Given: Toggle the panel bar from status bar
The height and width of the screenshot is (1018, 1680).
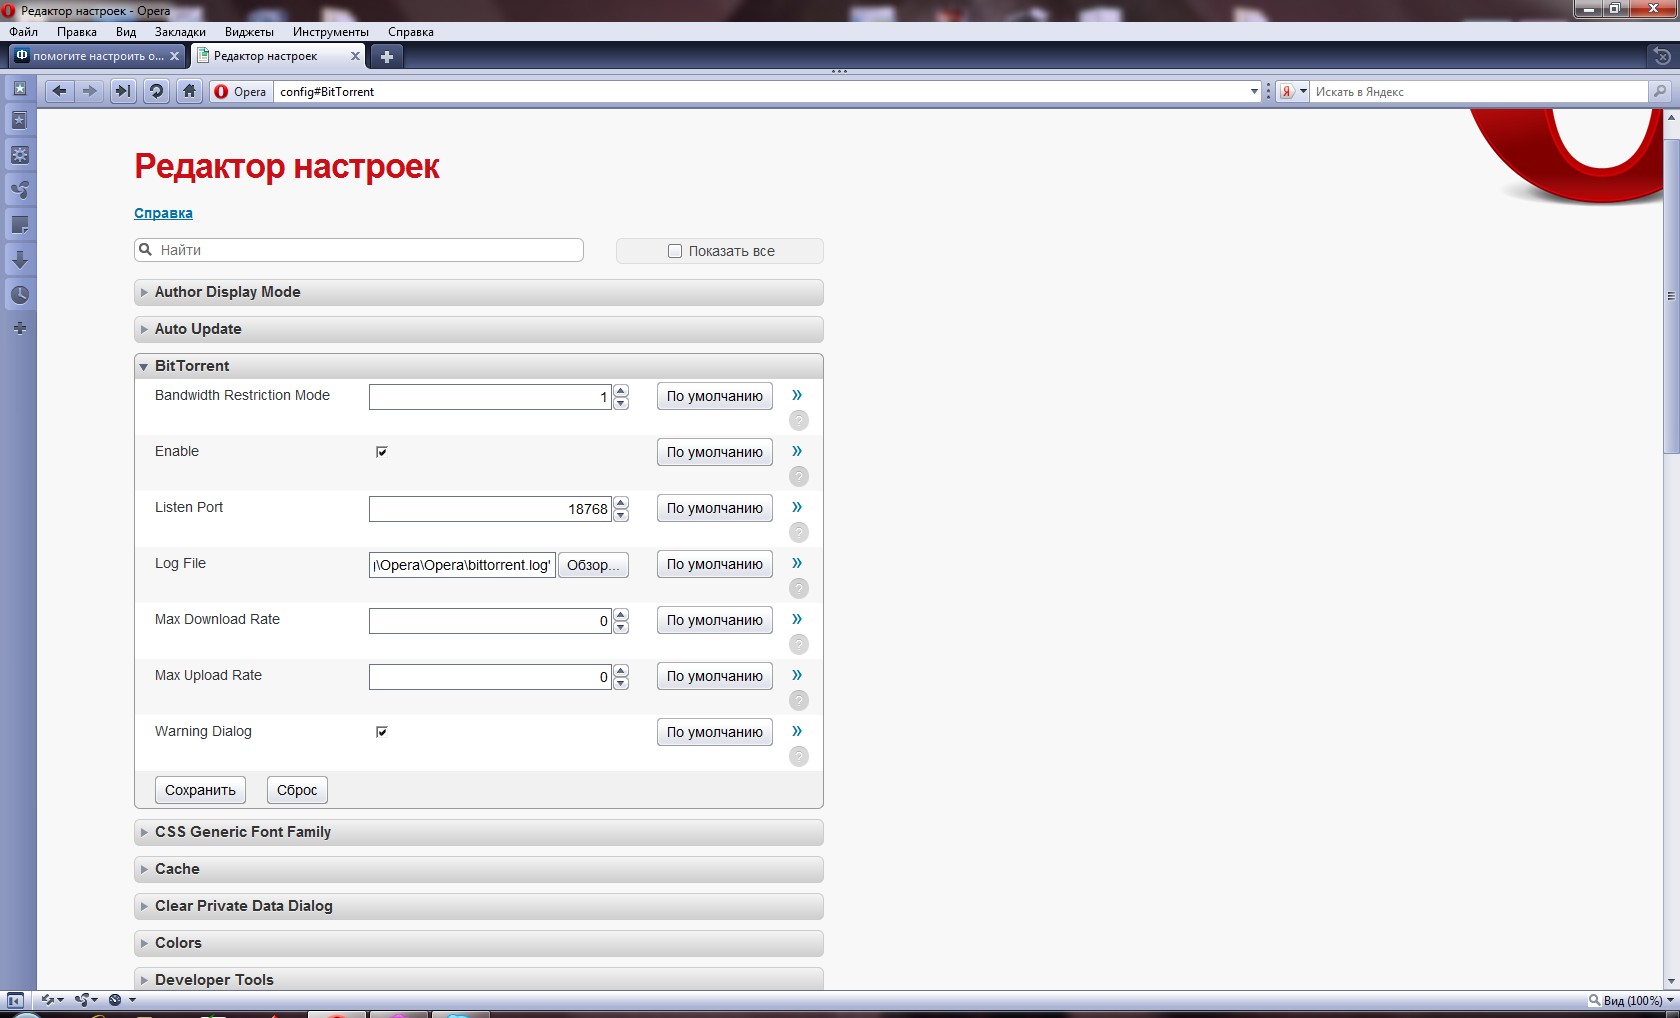Looking at the screenshot, I should coord(15,1000).
